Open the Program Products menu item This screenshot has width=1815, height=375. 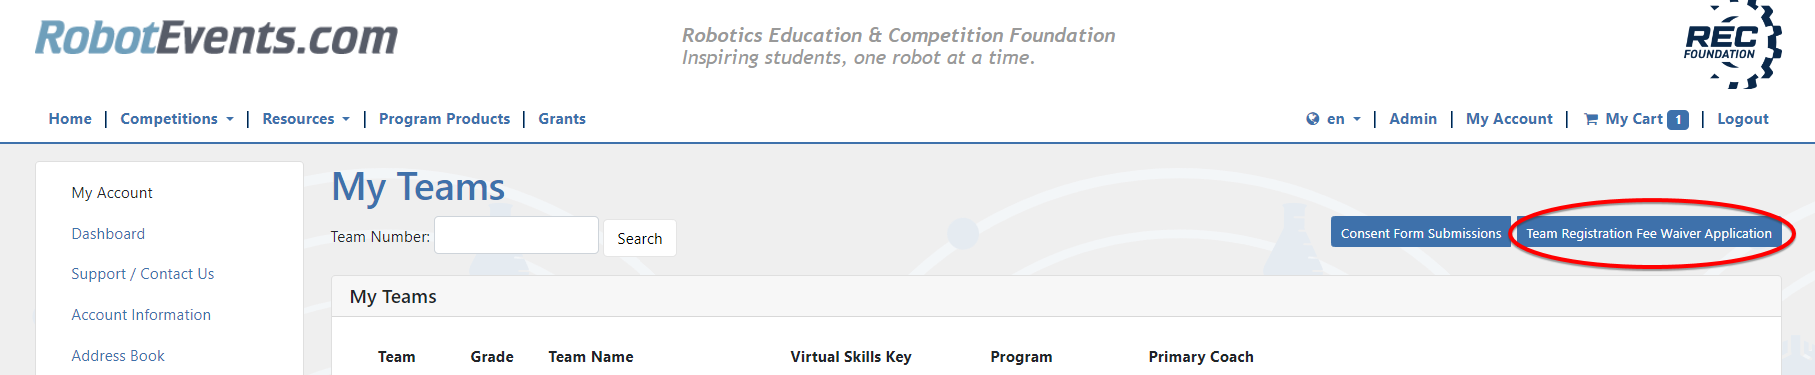pos(444,119)
